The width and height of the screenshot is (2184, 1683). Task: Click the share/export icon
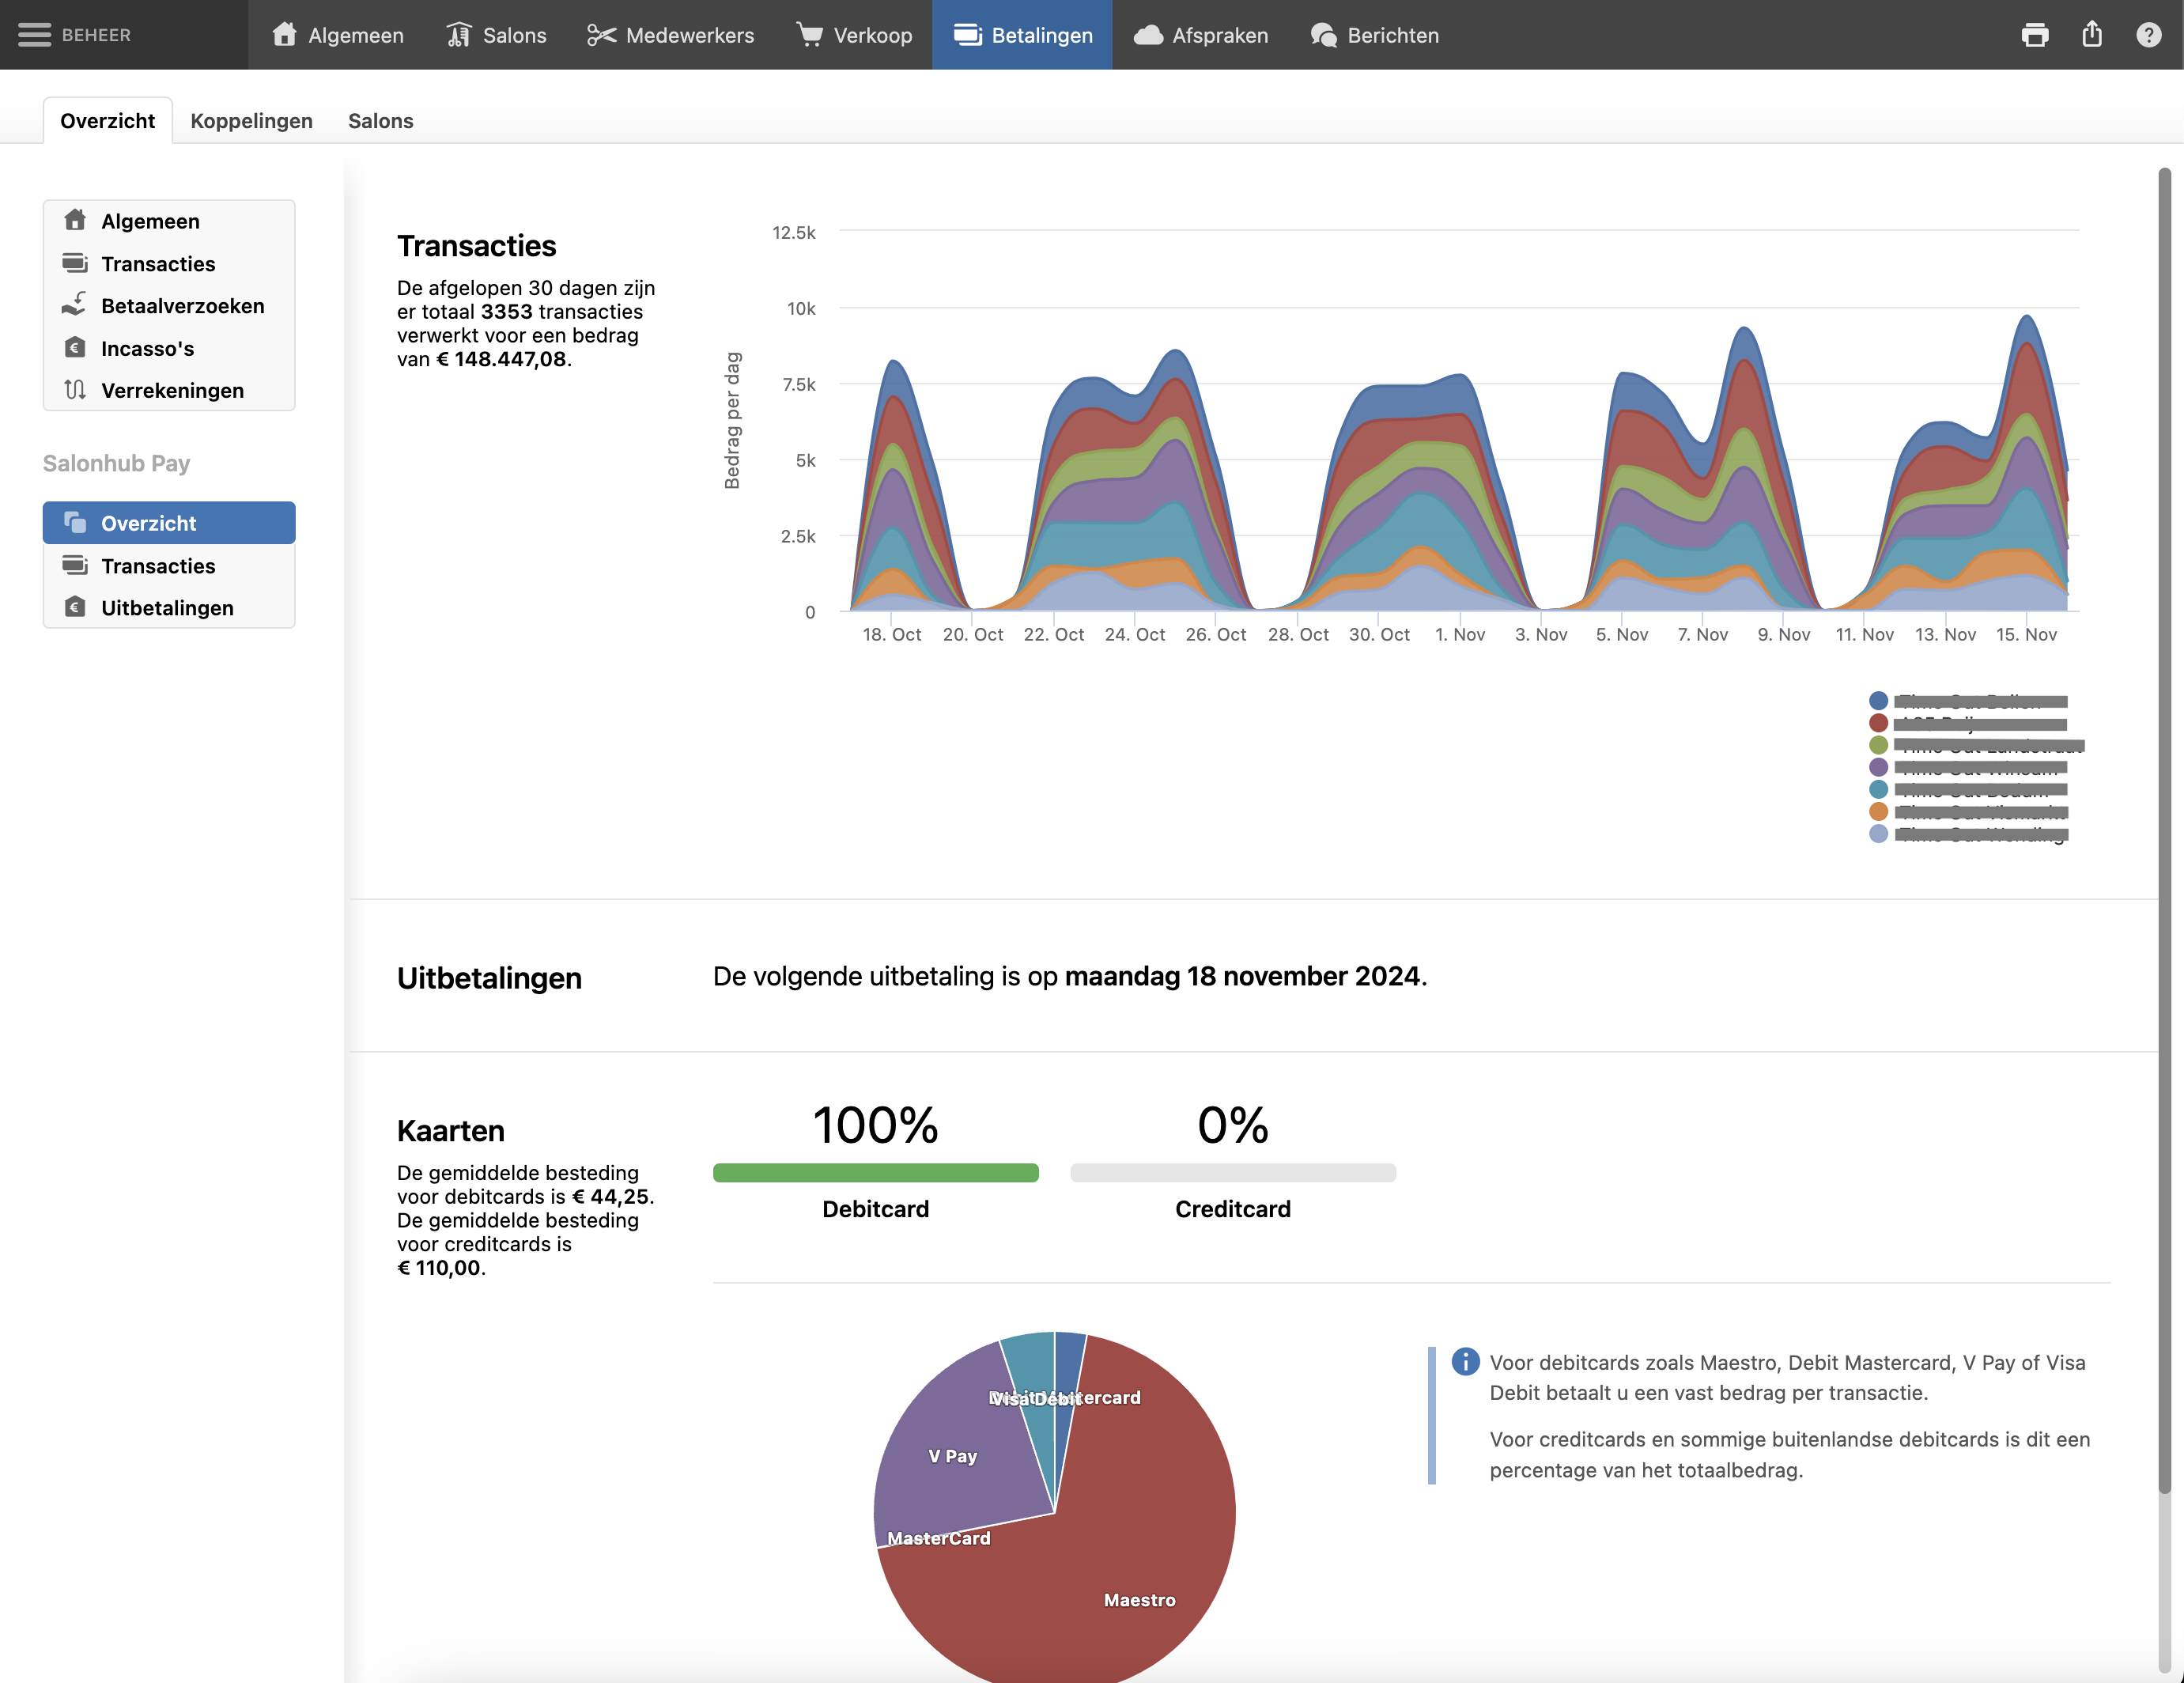[2091, 35]
